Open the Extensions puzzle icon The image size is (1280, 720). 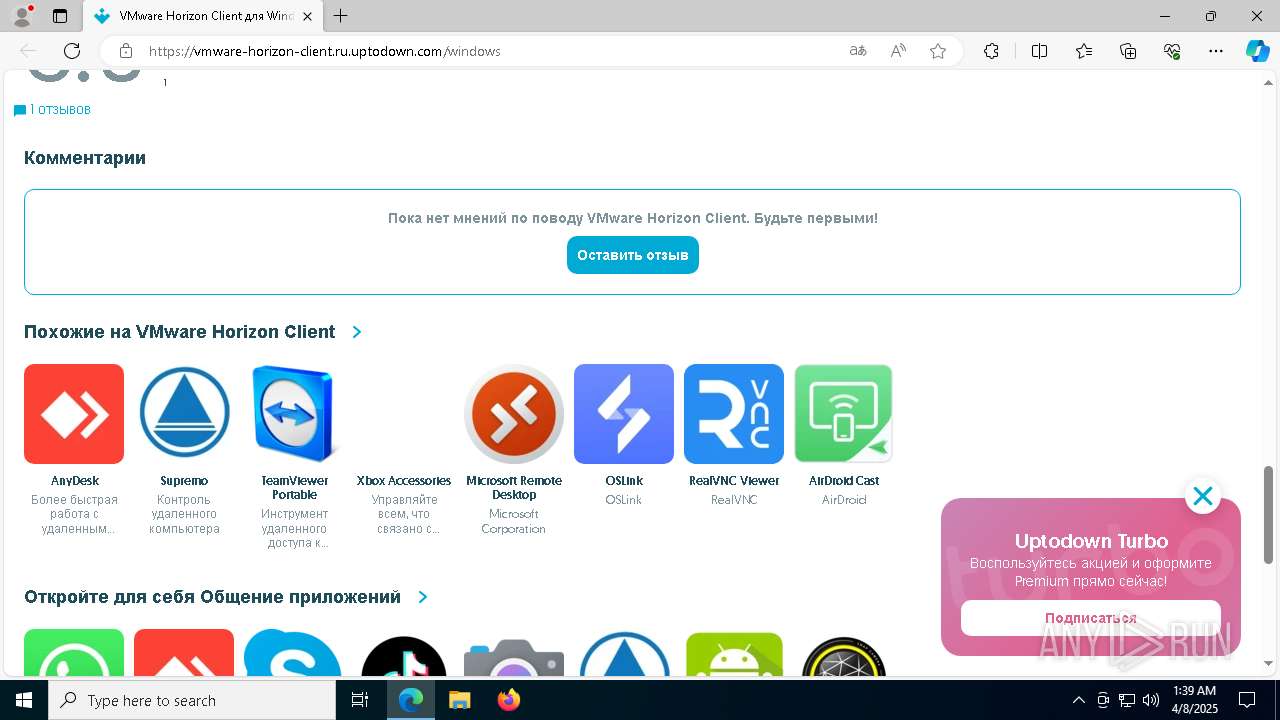[991, 51]
